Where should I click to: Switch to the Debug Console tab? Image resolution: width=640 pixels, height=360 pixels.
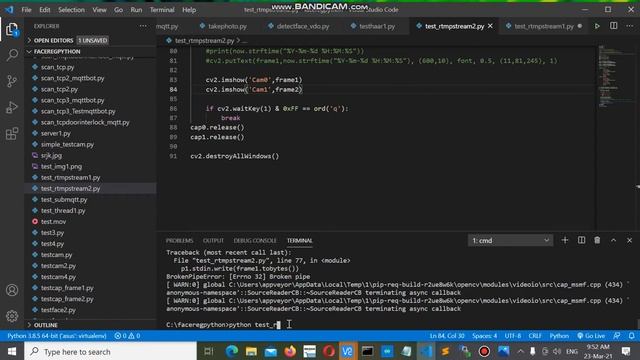click(255, 241)
